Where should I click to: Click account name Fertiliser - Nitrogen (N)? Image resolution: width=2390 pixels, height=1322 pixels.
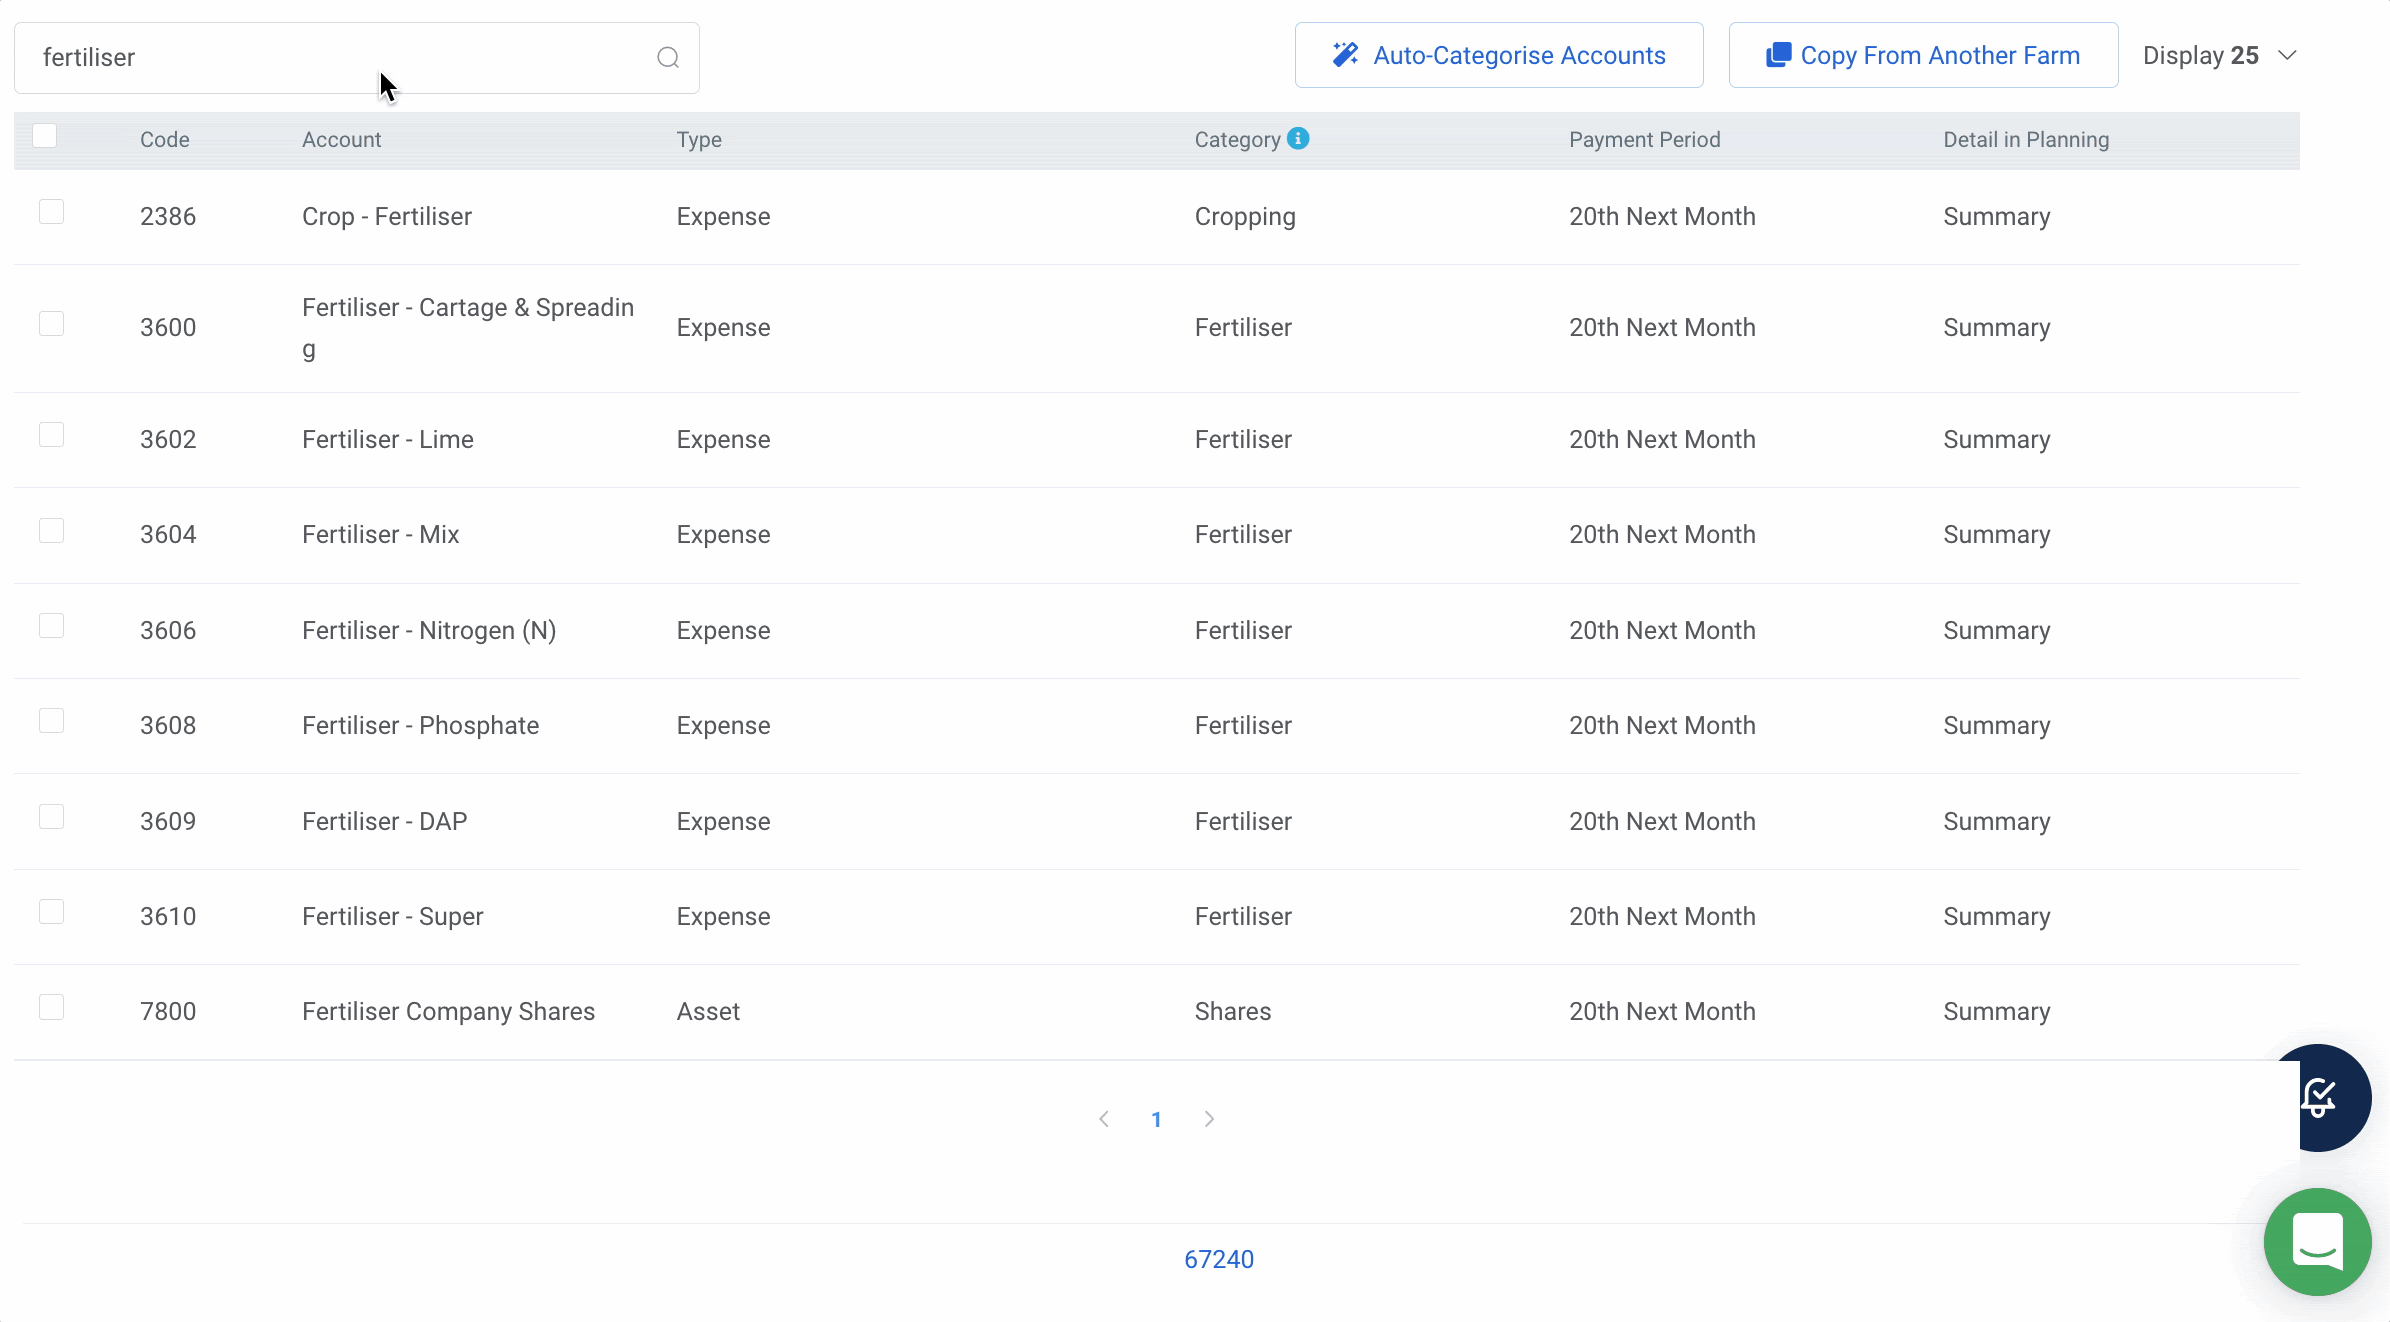click(429, 631)
